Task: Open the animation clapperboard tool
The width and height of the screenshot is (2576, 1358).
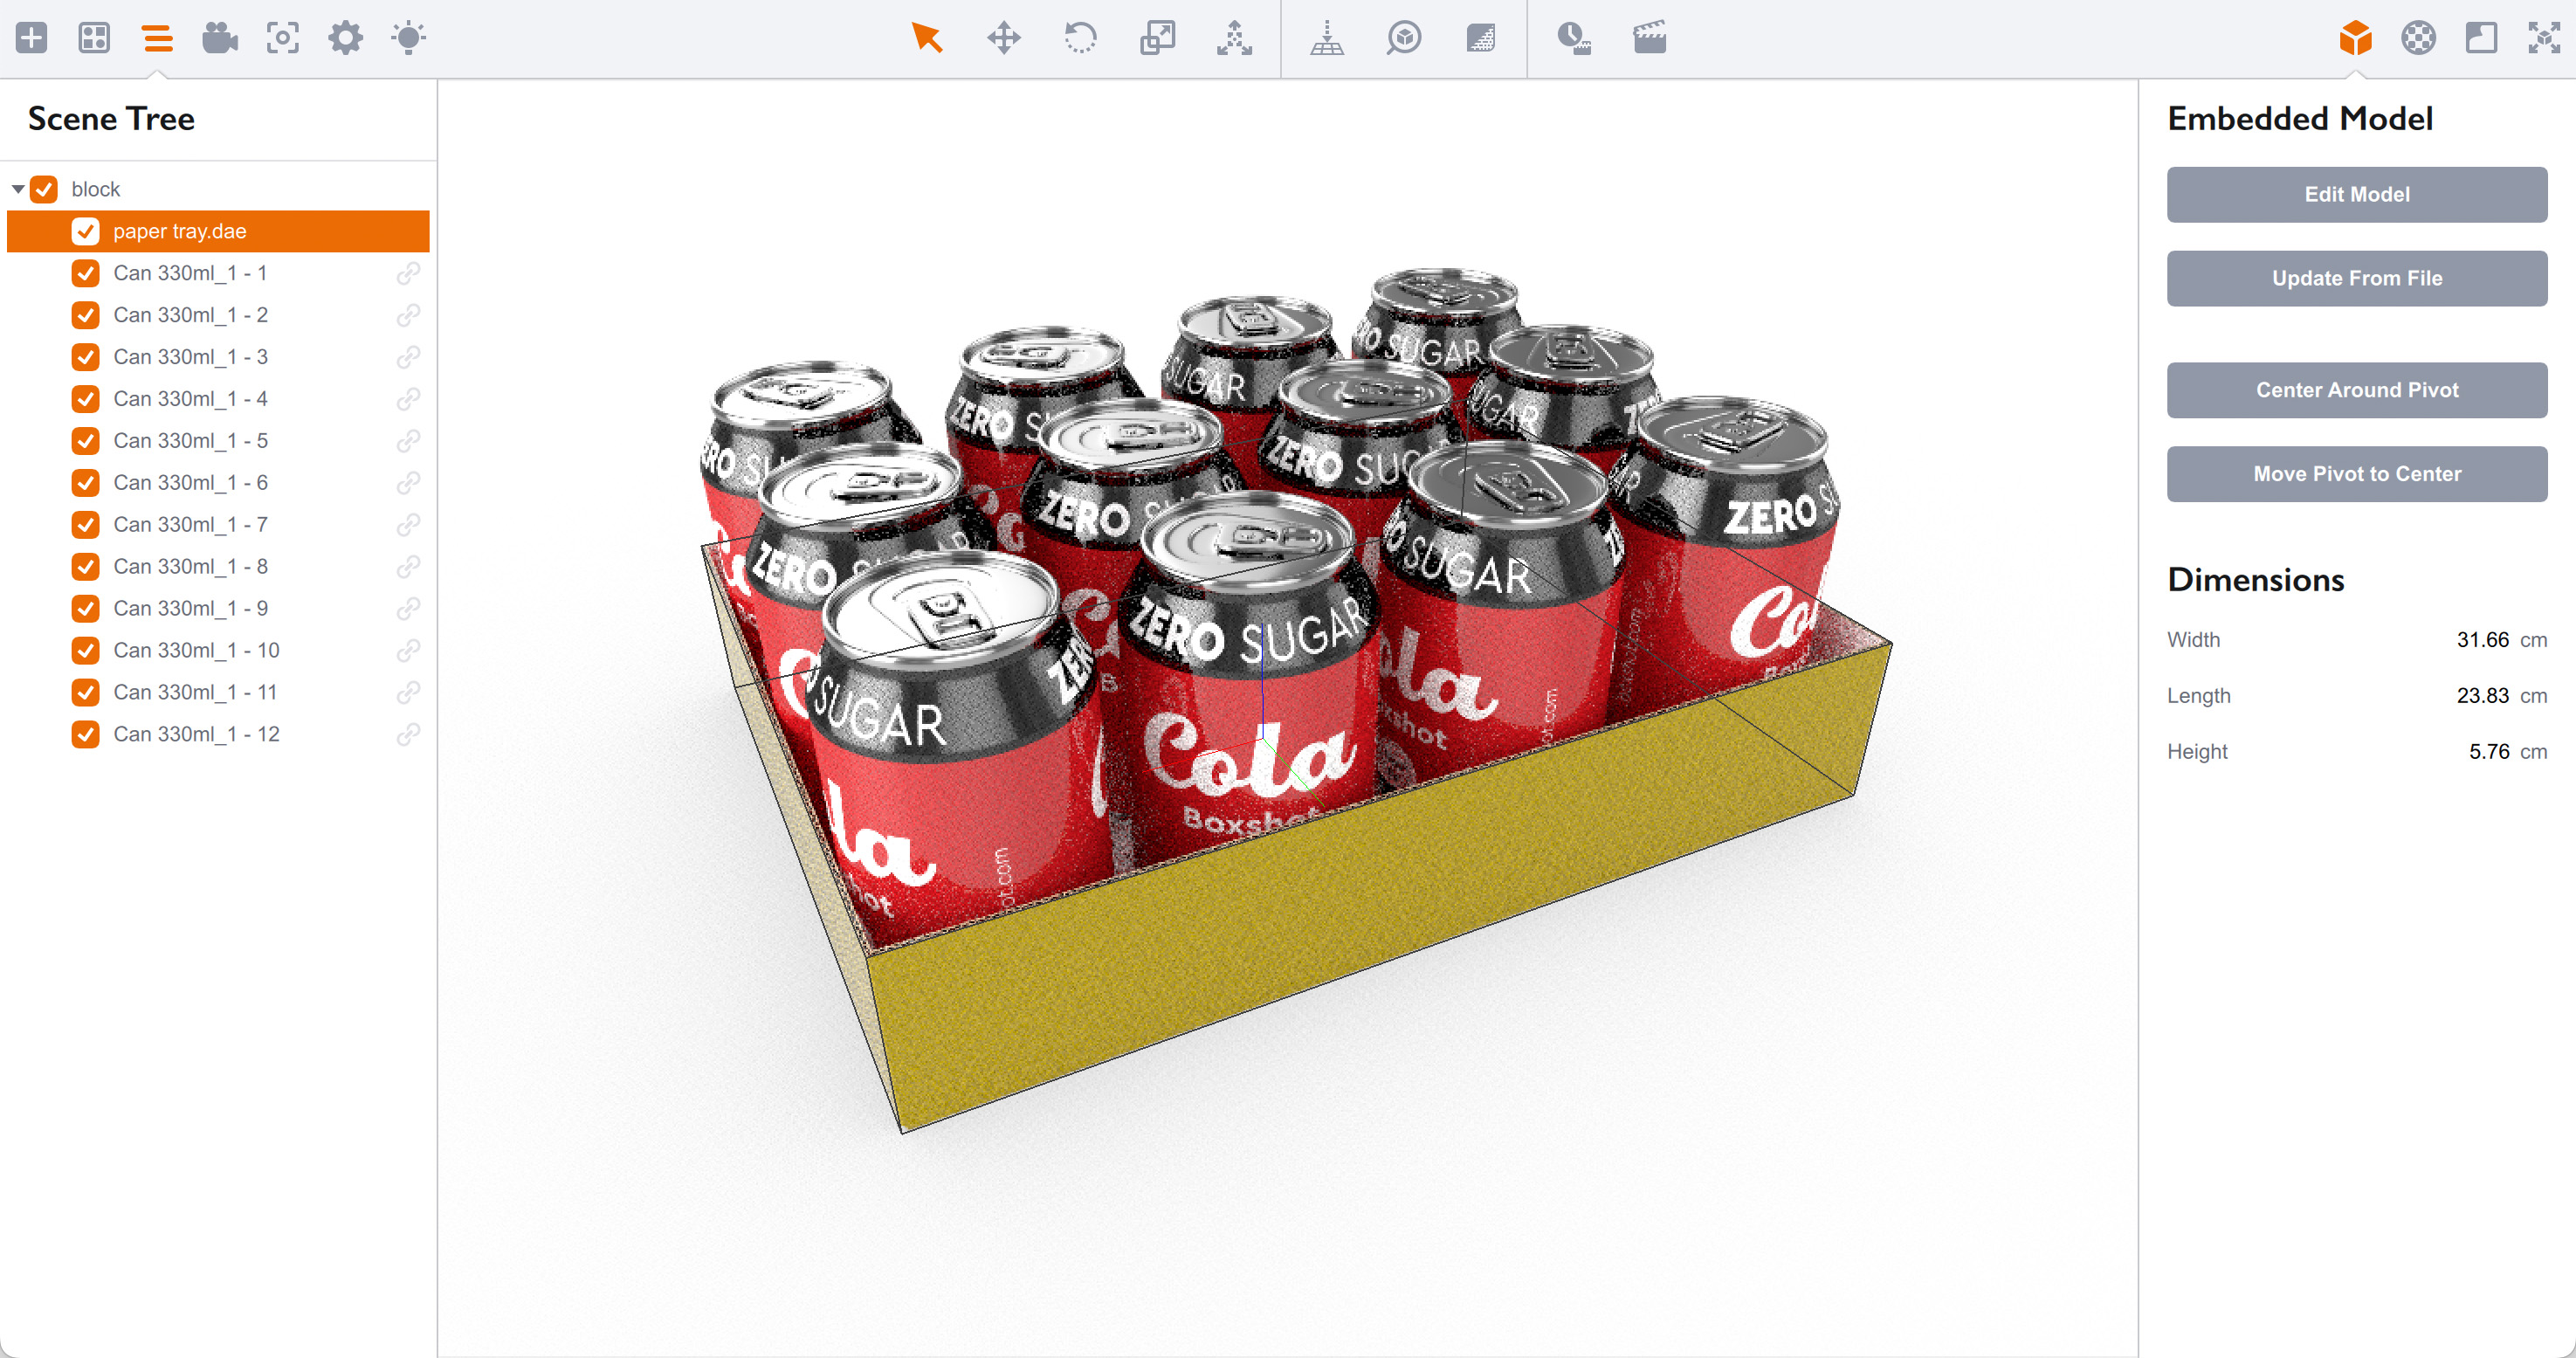Action: (x=1648, y=38)
